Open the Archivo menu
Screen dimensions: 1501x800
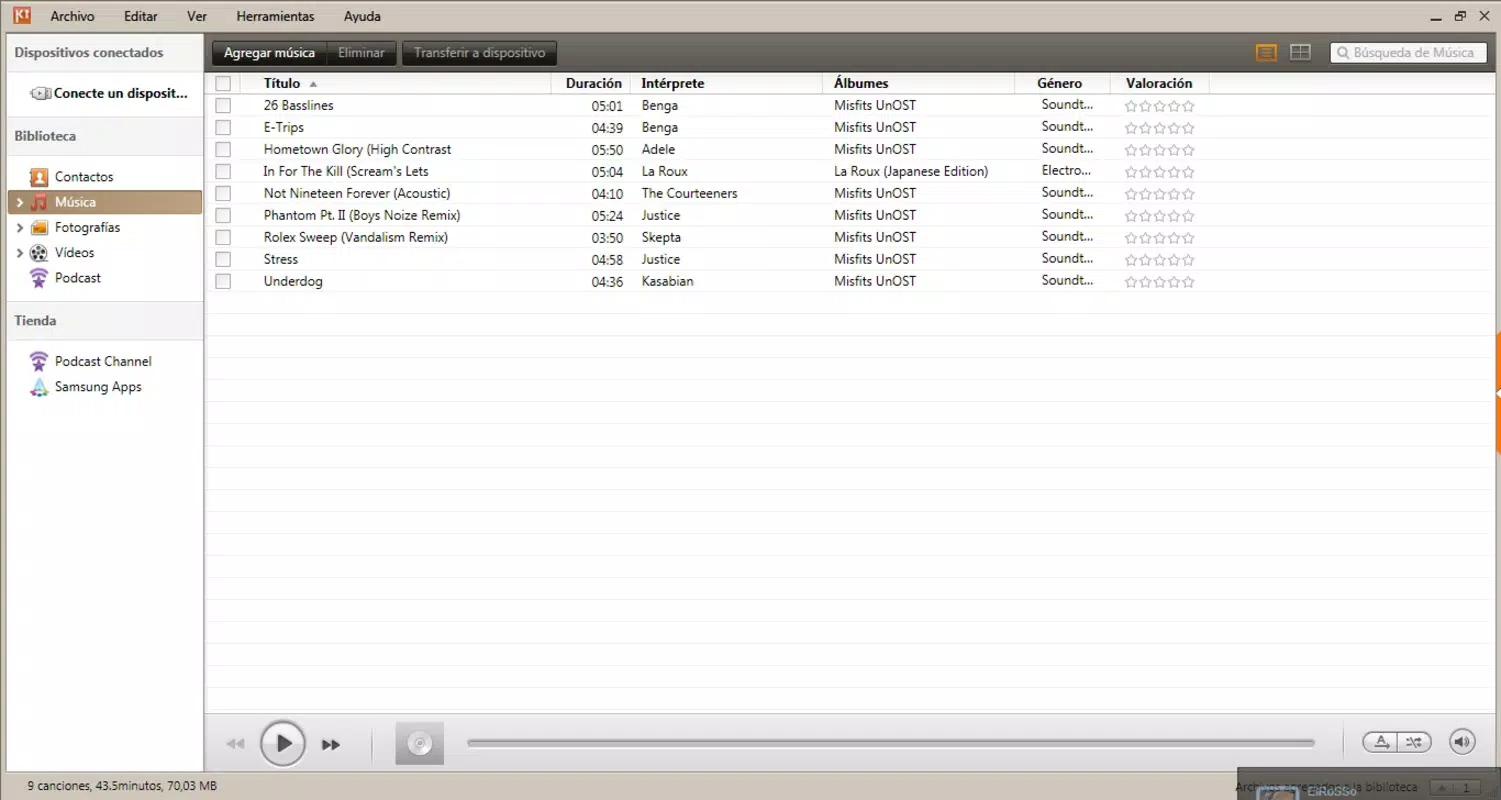(x=73, y=16)
